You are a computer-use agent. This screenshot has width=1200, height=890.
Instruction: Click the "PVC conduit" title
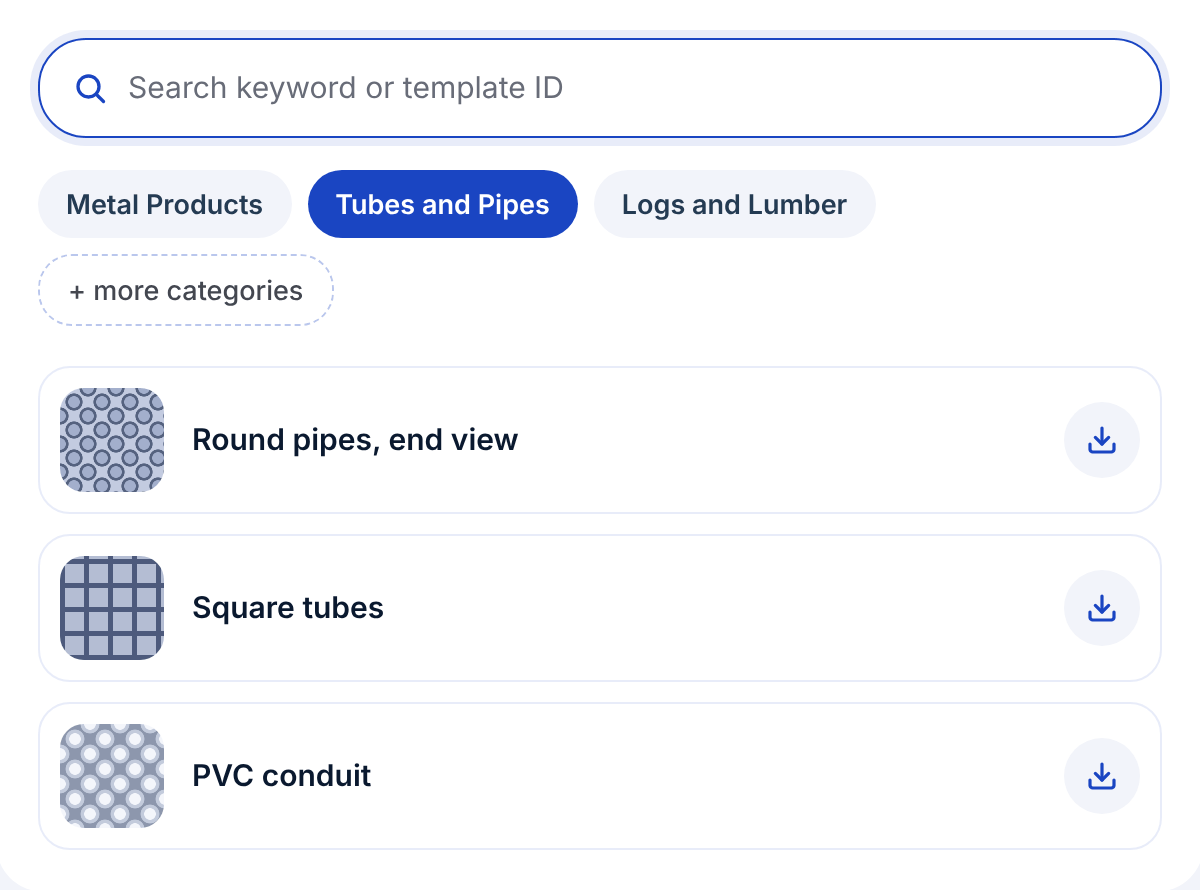click(282, 776)
